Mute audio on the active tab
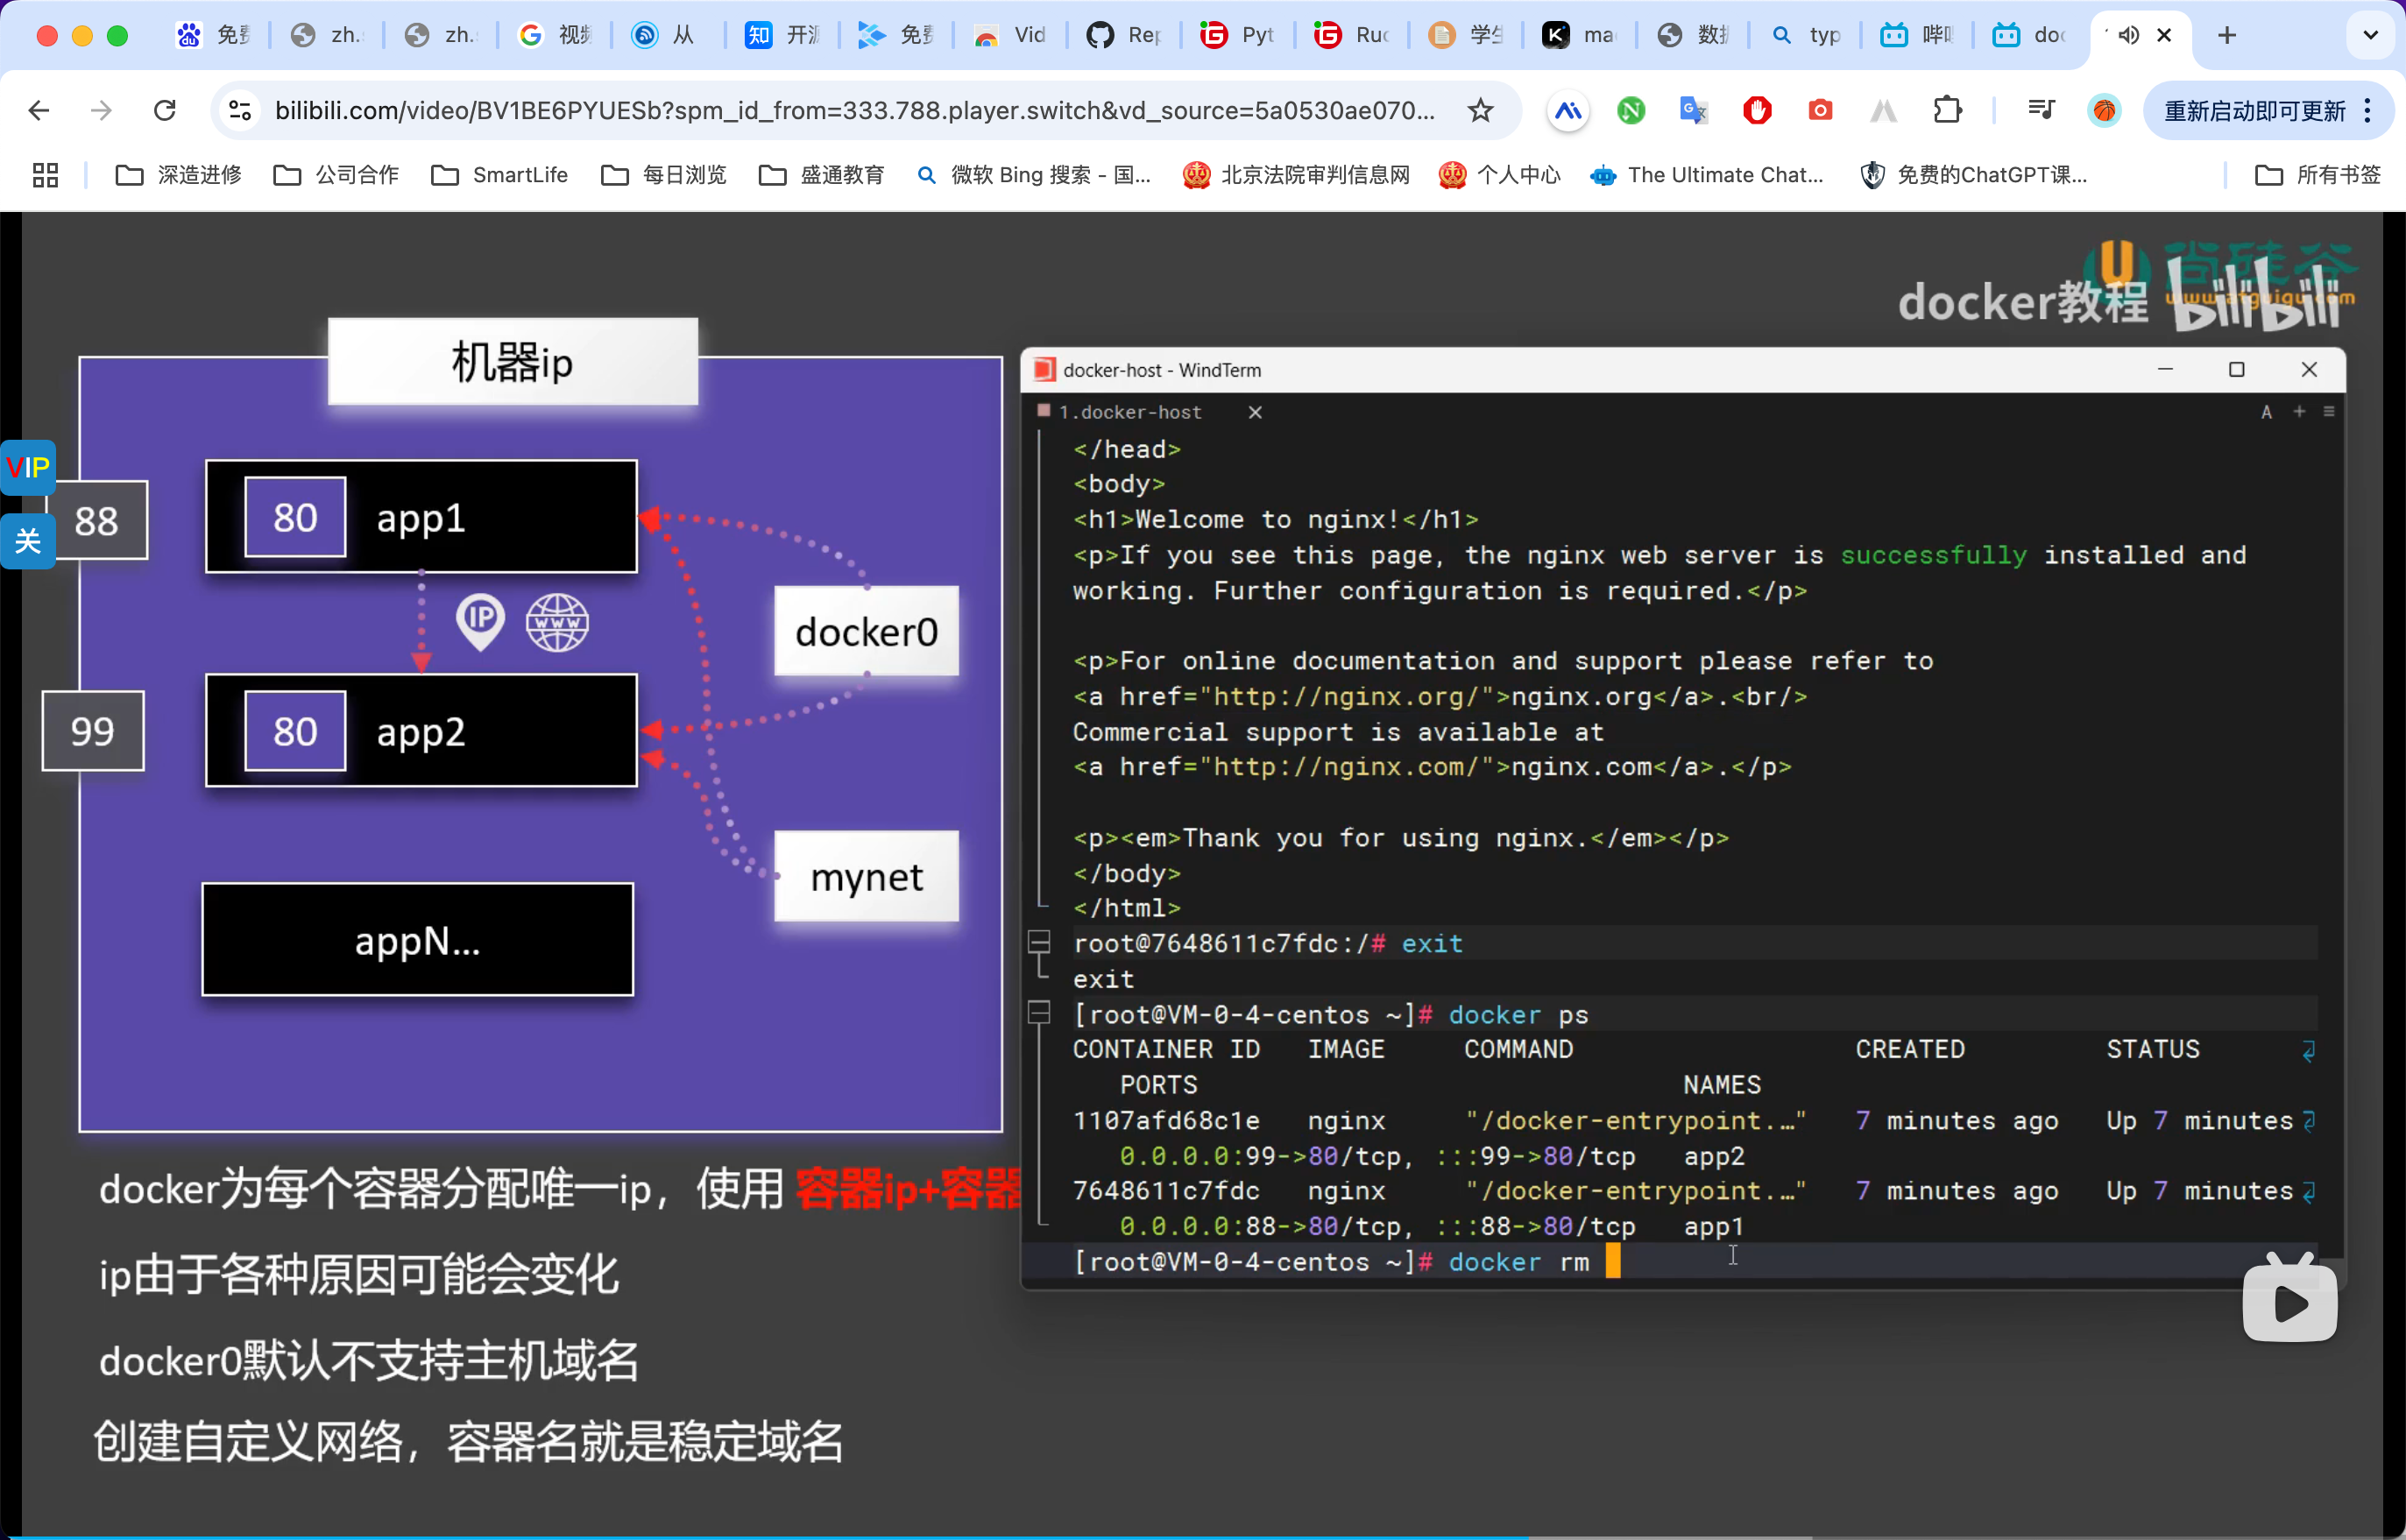Screen dimensions: 2406x1540 tap(2128, 35)
